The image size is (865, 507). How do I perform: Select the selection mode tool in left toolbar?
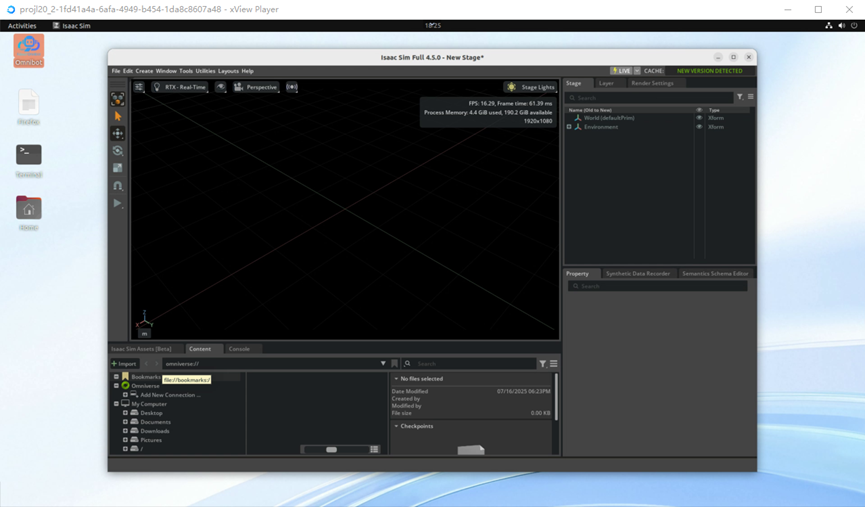(x=118, y=99)
